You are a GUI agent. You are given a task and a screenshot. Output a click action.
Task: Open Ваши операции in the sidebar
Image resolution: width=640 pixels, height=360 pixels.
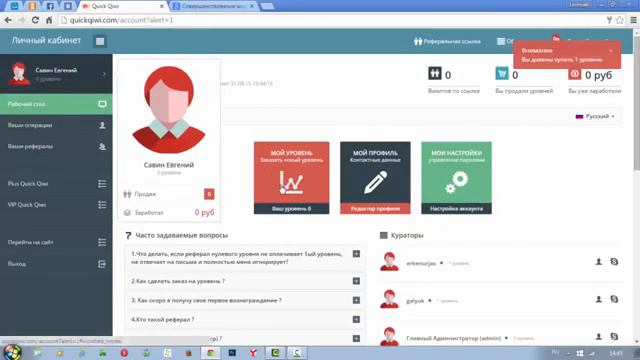pos(56,125)
